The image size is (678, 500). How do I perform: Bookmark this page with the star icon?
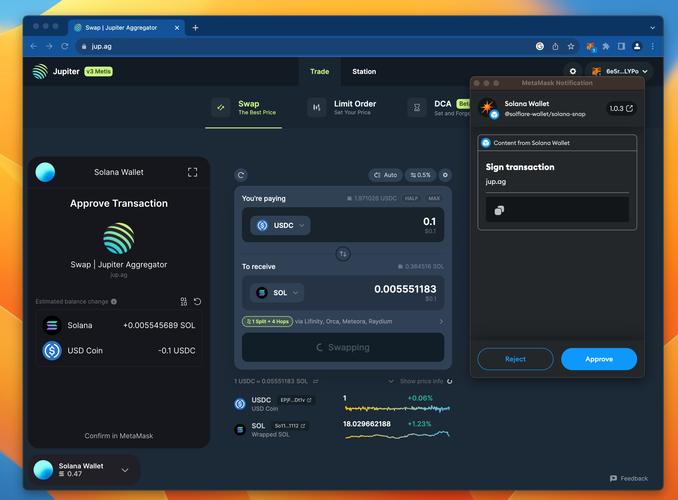(571, 46)
